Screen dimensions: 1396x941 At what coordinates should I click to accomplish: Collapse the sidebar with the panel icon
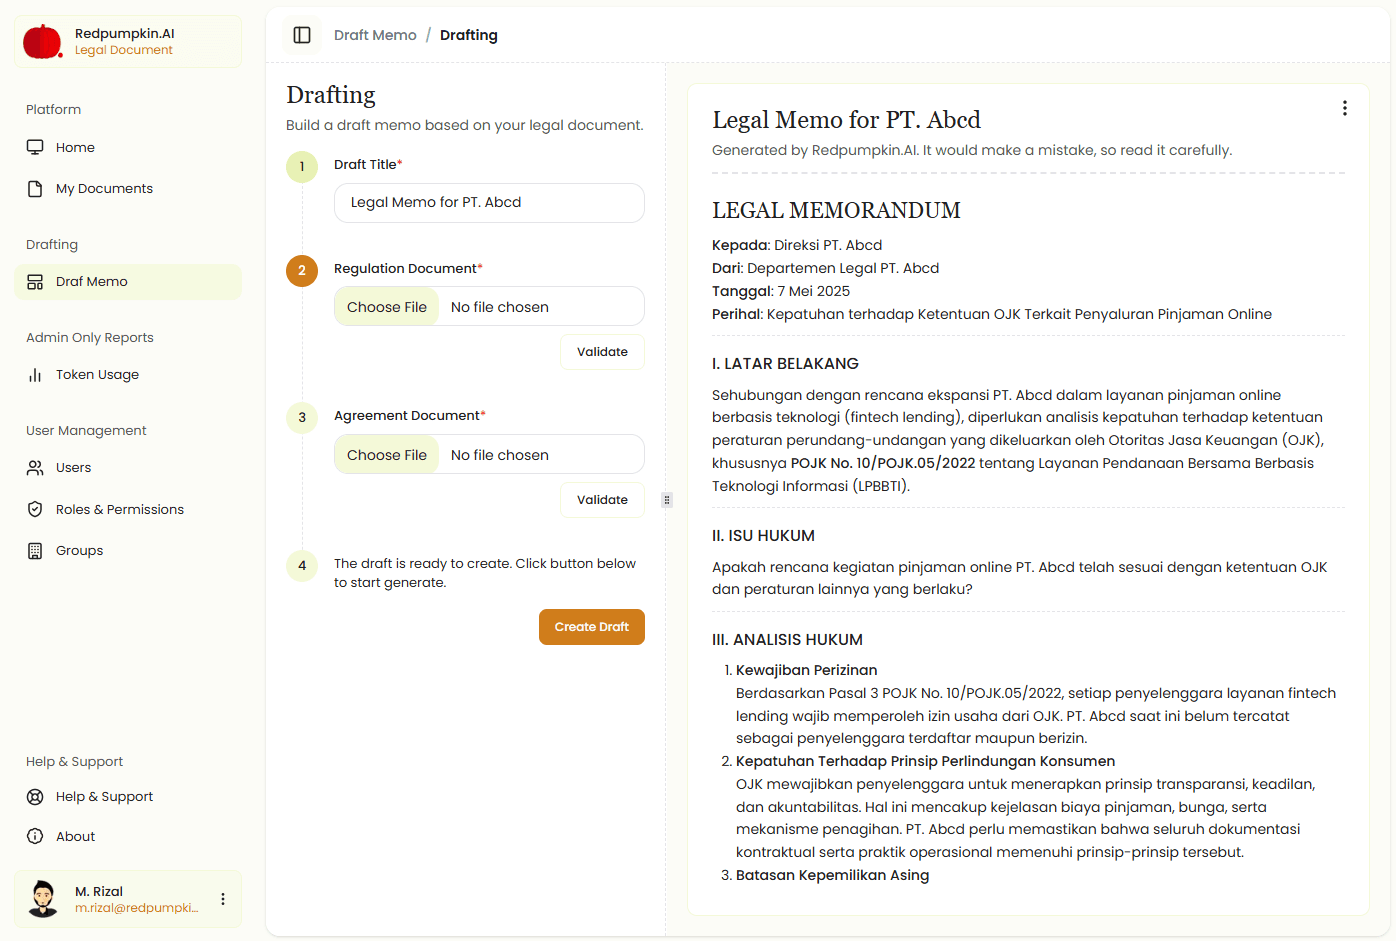click(301, 35)
